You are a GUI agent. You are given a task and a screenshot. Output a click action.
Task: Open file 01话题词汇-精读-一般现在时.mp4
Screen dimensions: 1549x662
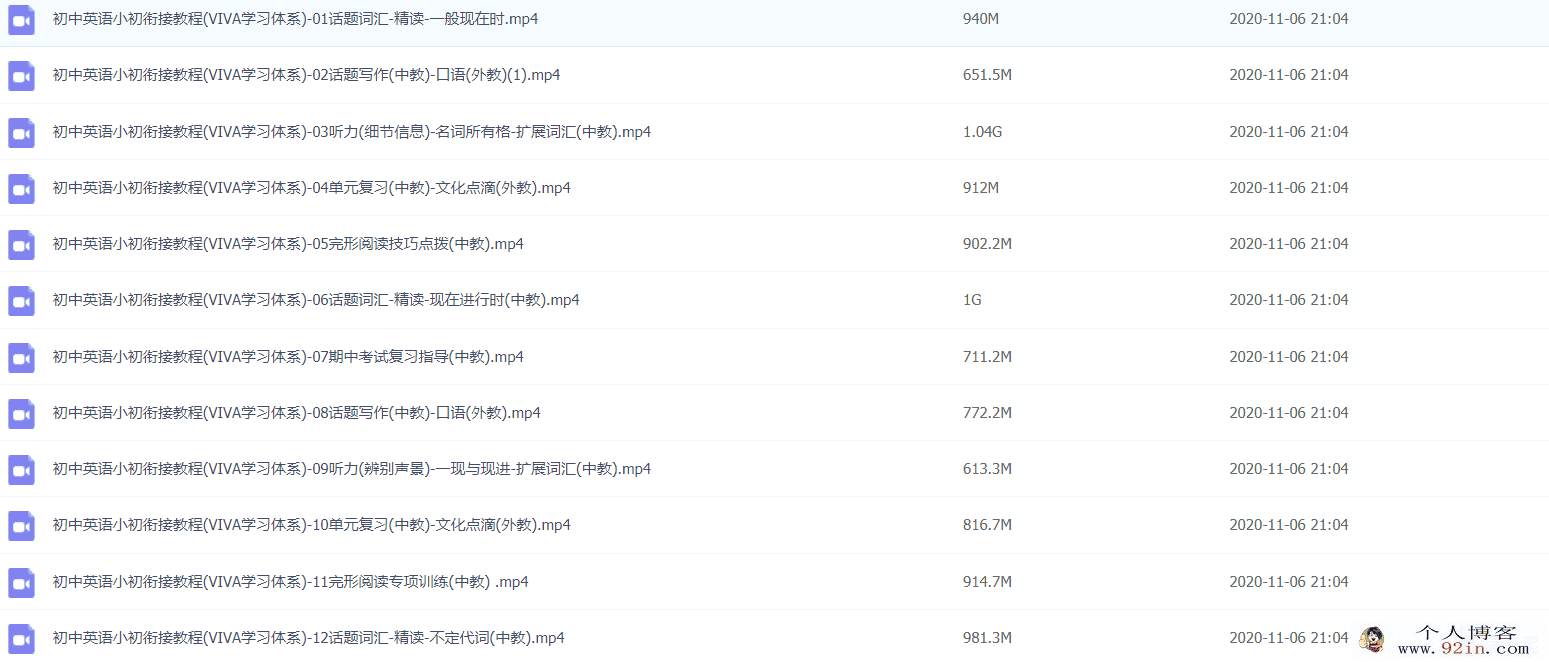296,19
